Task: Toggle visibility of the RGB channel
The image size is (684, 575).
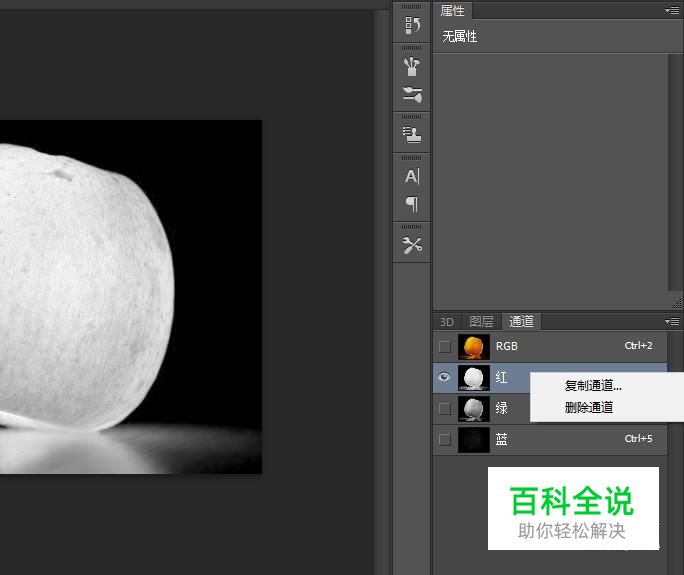Action: point(445,346)
